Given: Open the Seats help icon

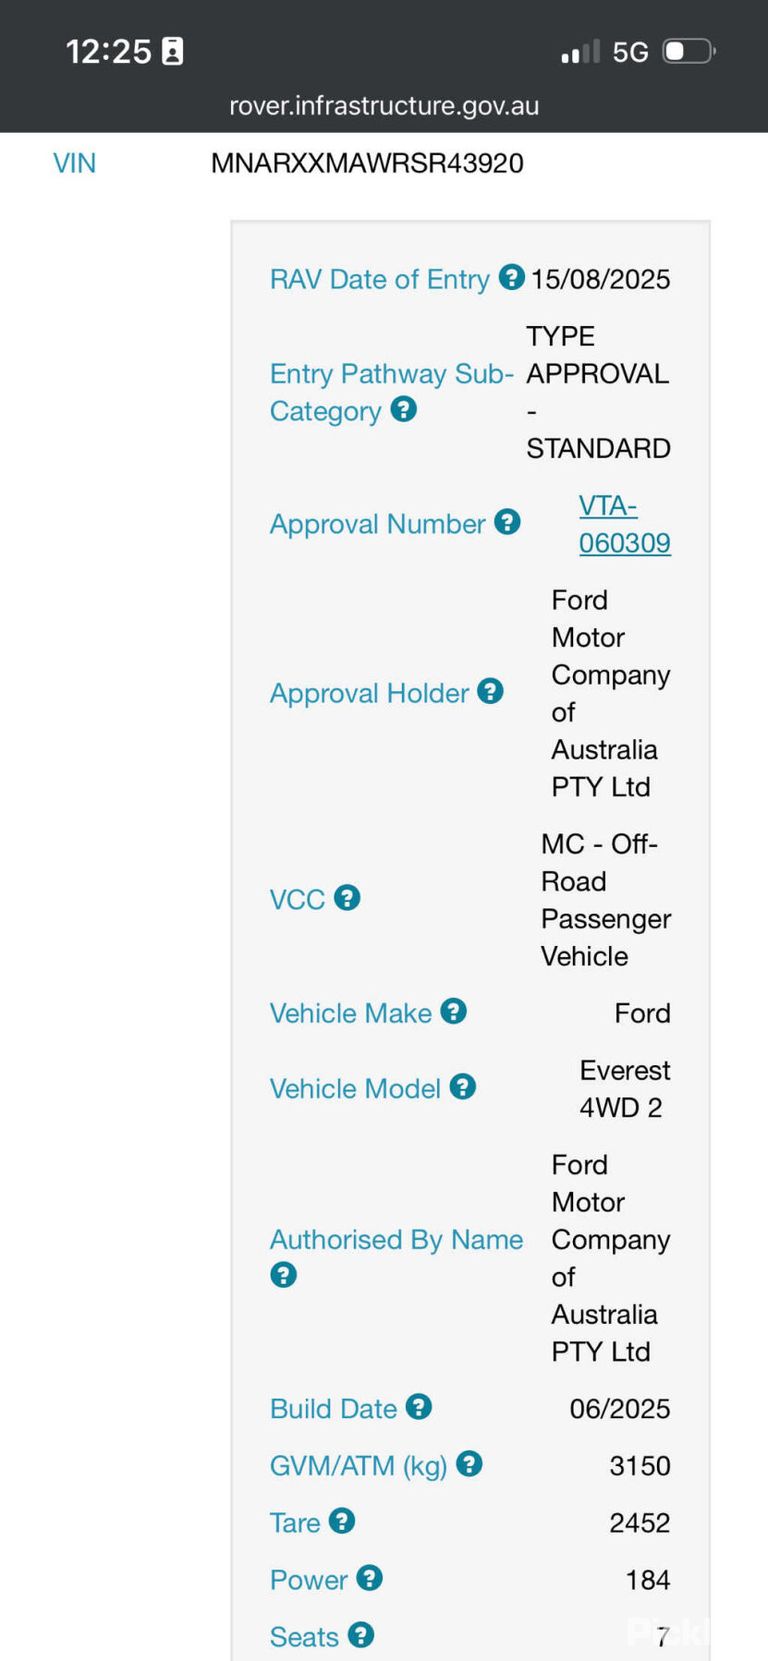Looking at the screenshot, I should (361, 1635).
